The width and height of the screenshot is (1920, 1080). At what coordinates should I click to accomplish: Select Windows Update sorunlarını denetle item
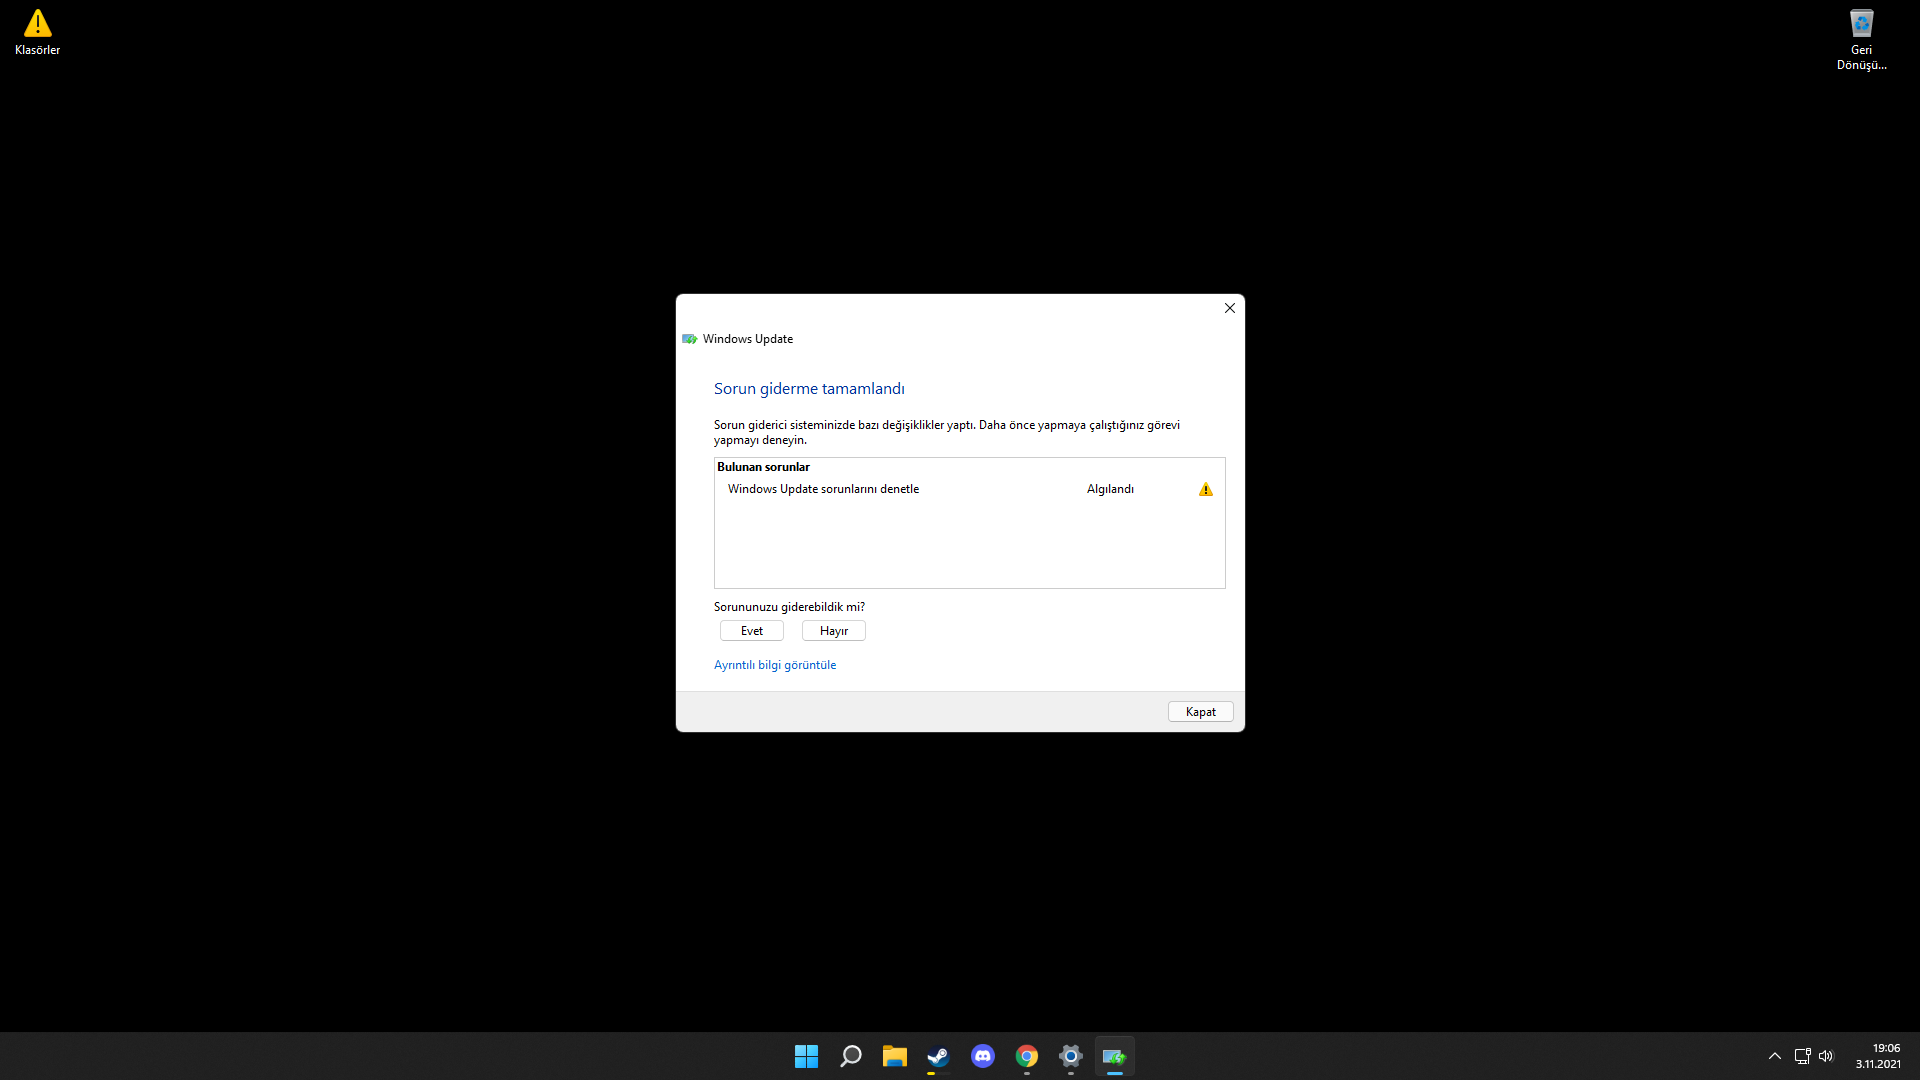[823, 489]
